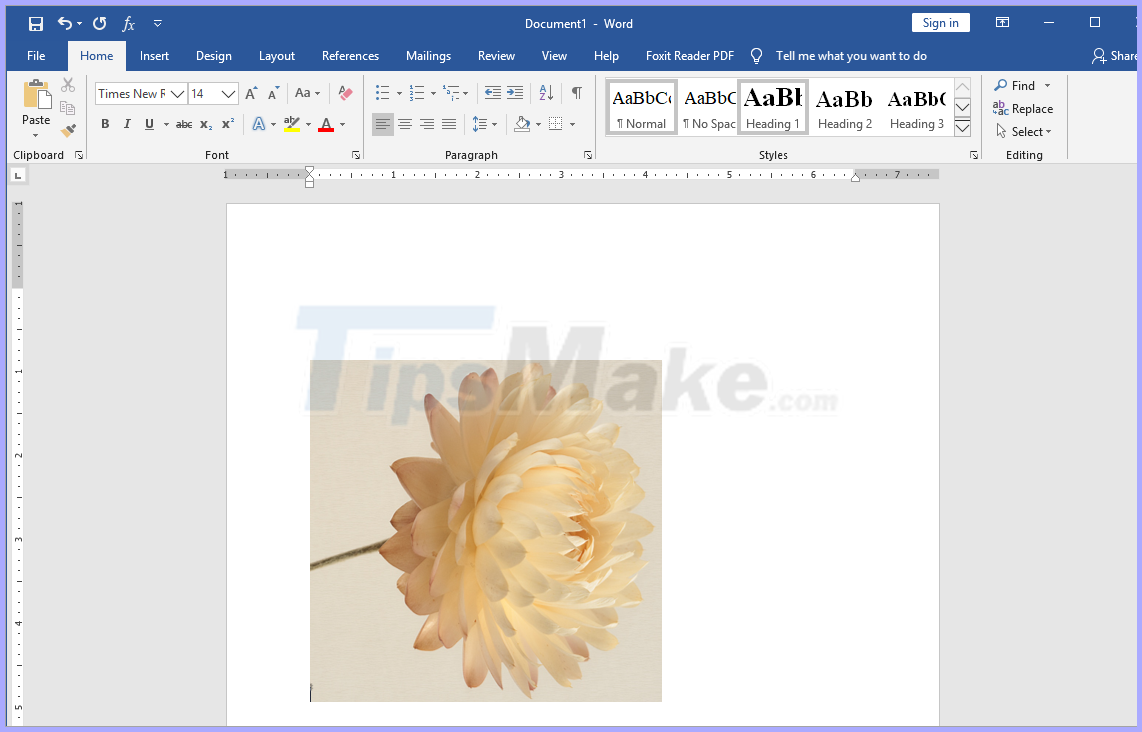The image size is (1142, 732).
Task: Open the Foxit Reader PDF tab
Action: tap(689, 56)
